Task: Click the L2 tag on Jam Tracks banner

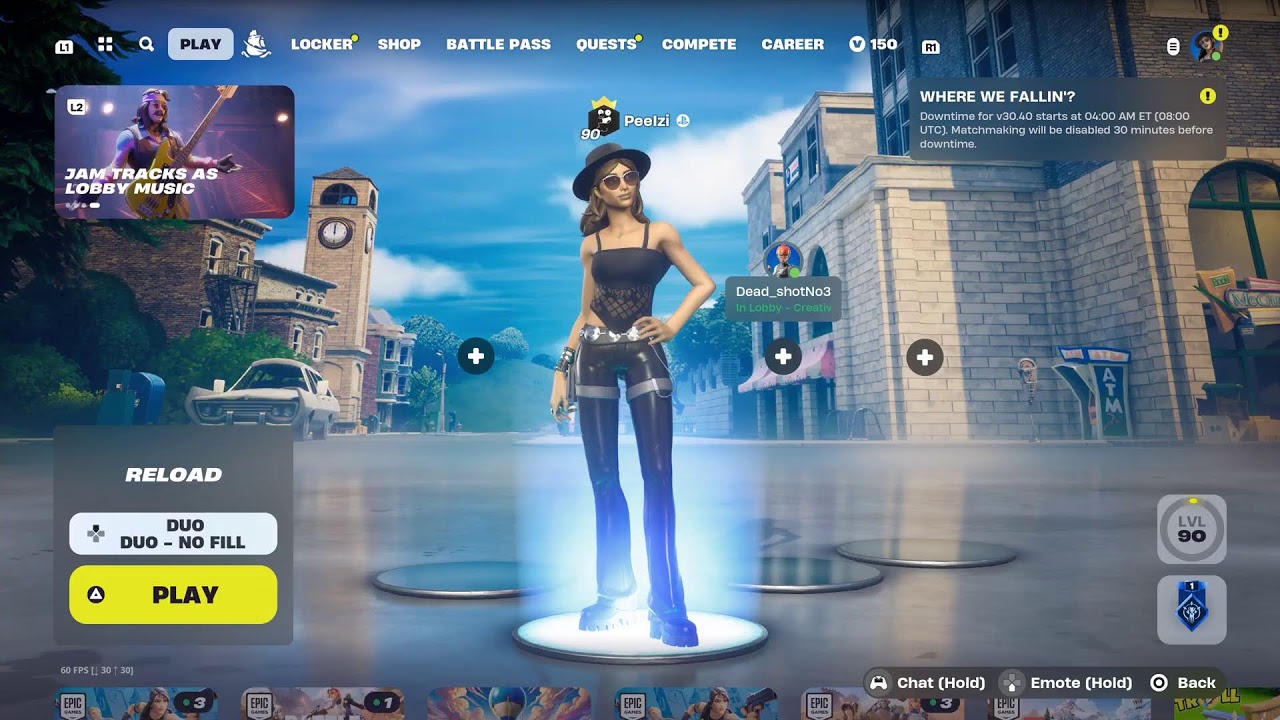Action: 76,106
